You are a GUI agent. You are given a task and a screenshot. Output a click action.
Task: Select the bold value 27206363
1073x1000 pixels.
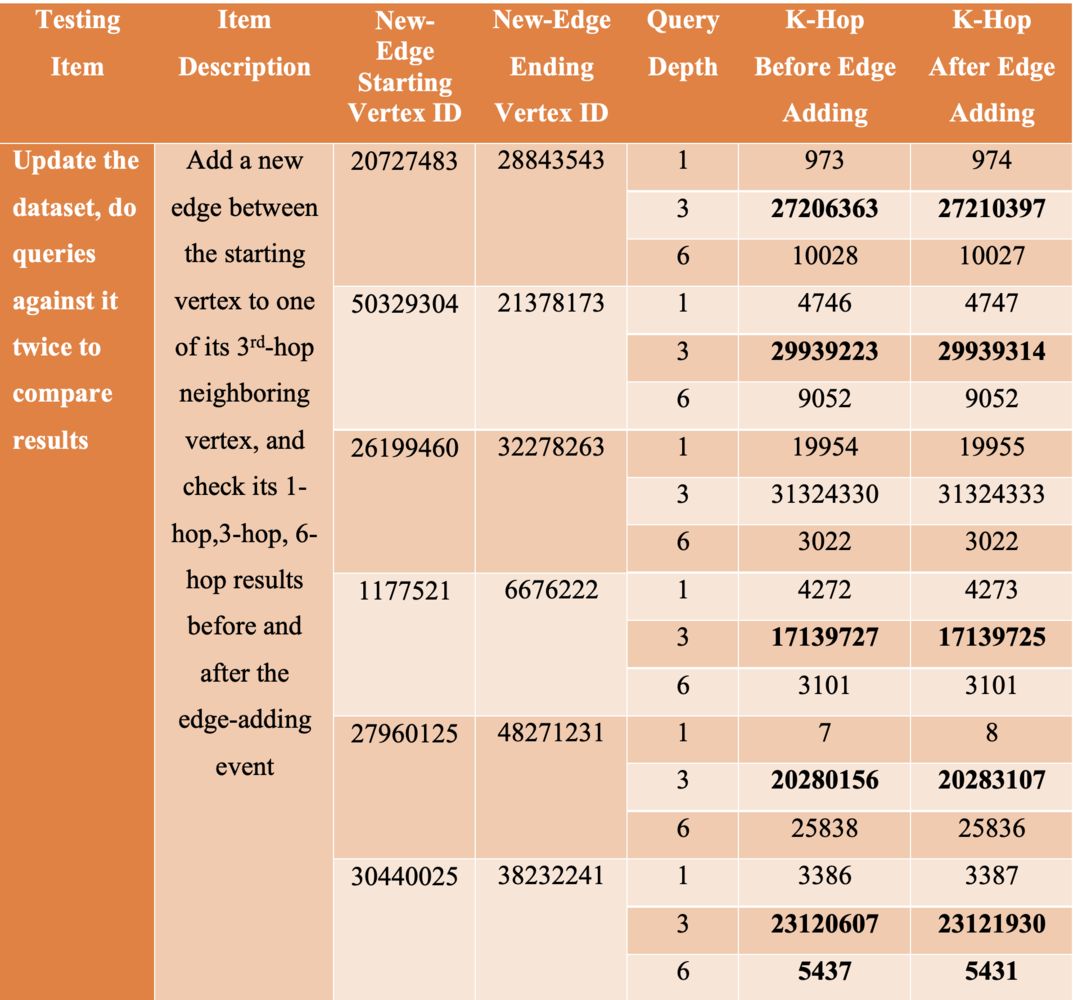(824, 209)
